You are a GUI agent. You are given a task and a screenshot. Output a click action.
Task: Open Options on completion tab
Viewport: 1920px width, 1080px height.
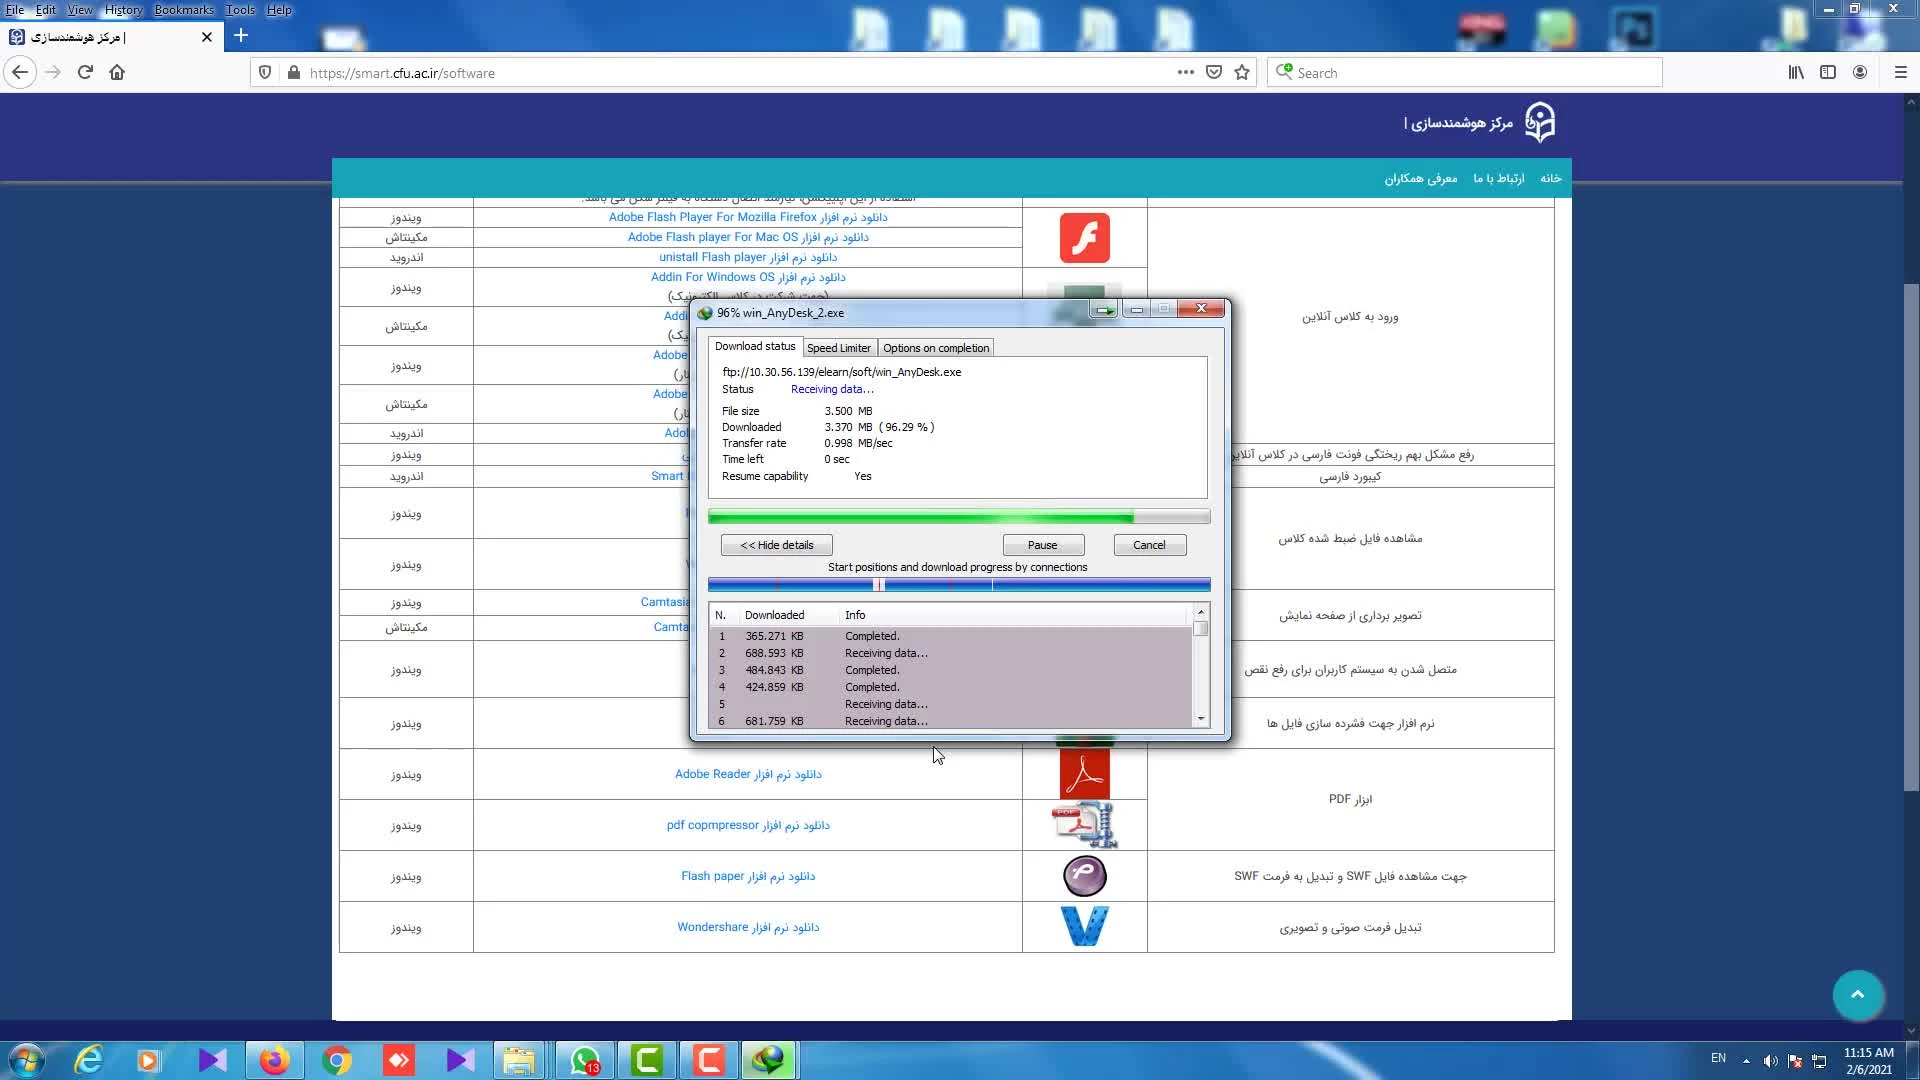[x=935, y=348]
